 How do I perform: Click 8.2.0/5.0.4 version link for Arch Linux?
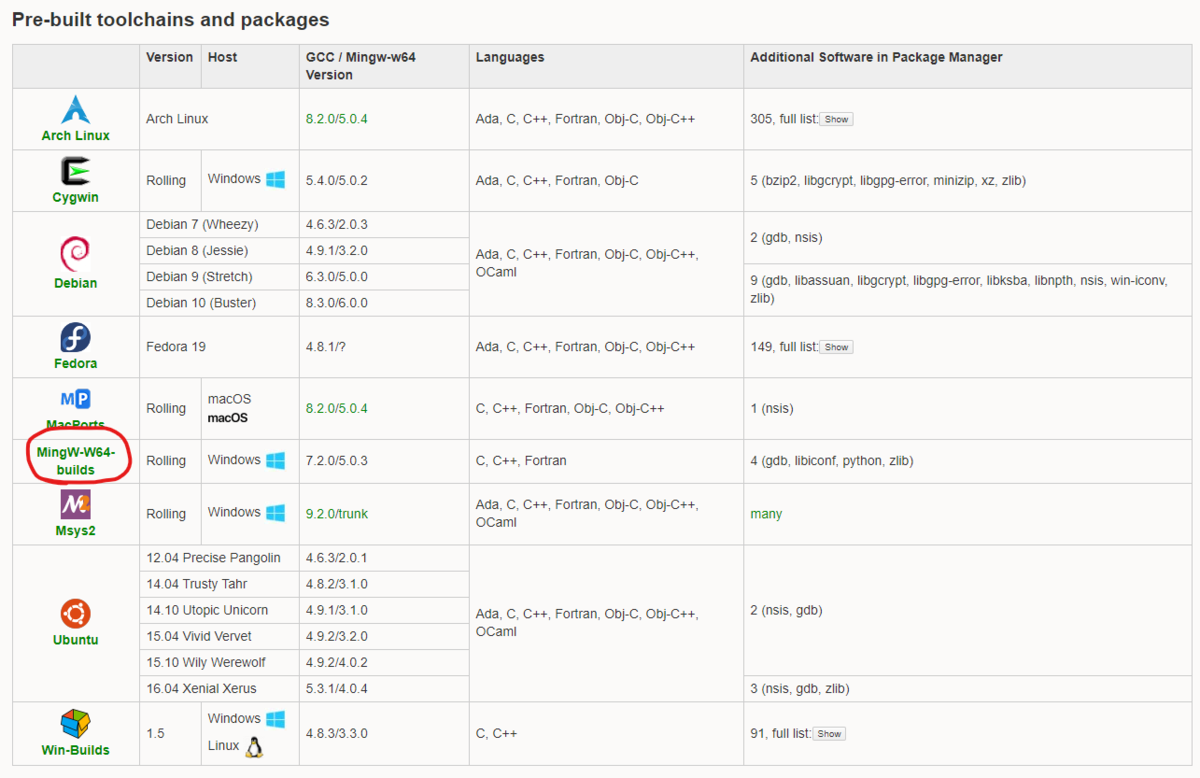(337, 118)
